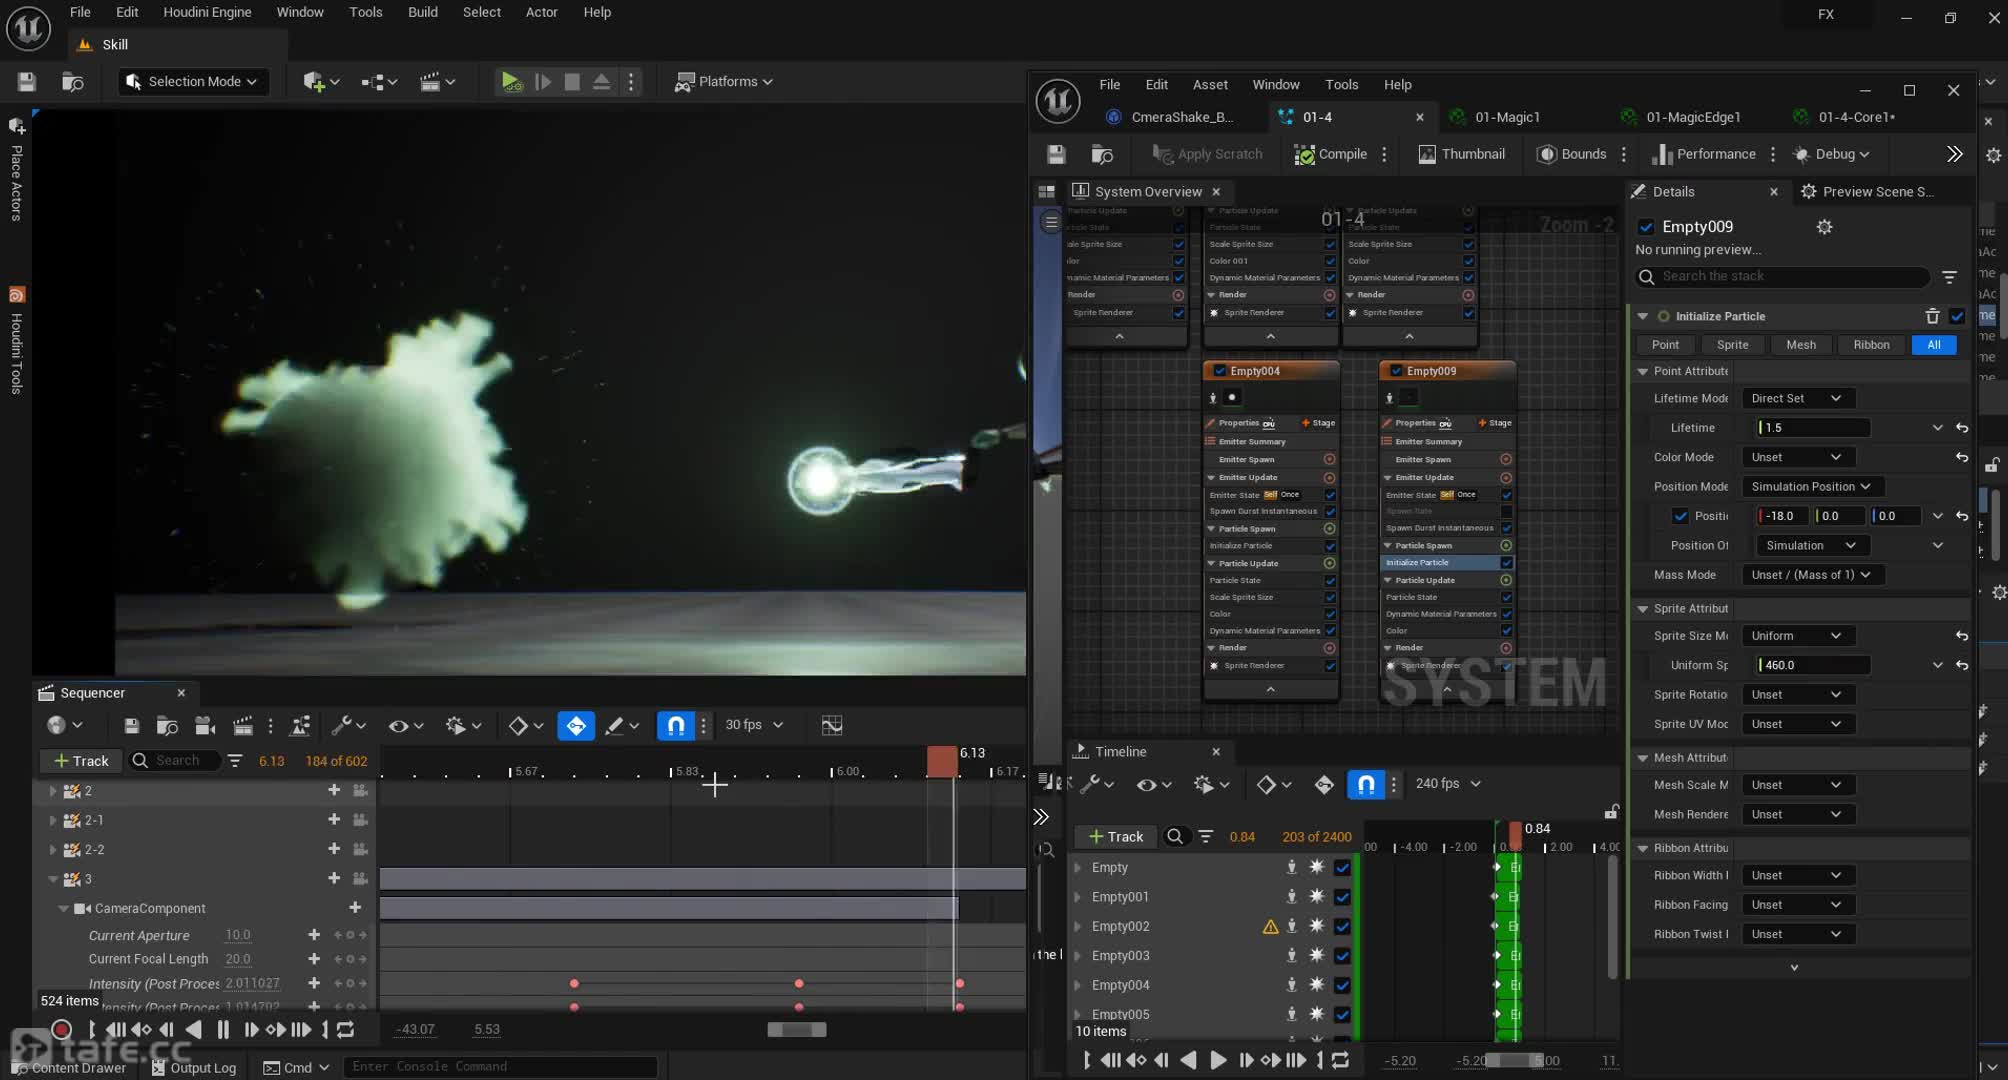The width and height of the screenshot is (2008, 1080).
Task: Click the Apply Scratch button
Action: [x=1207, y=154]
